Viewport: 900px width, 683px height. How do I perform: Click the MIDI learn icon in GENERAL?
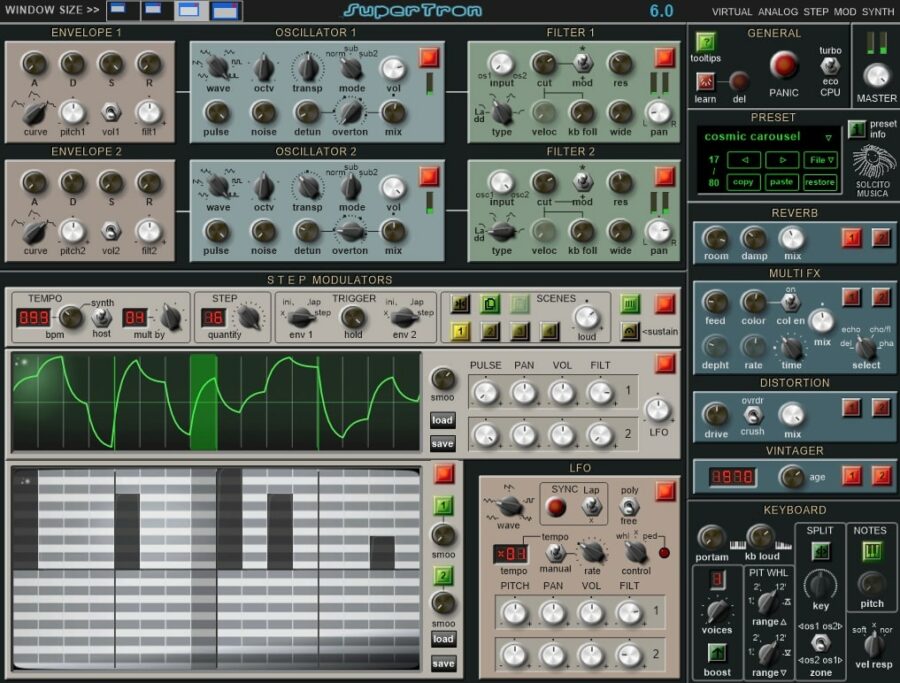tap(705, 81)
